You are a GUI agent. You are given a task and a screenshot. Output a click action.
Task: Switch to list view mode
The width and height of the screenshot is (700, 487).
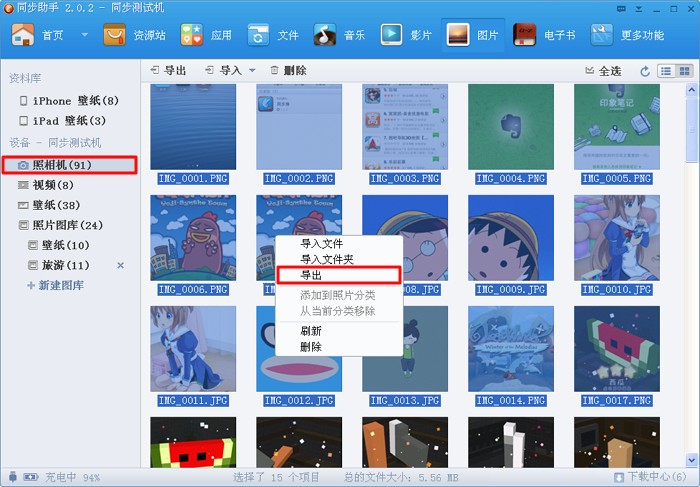666,71
